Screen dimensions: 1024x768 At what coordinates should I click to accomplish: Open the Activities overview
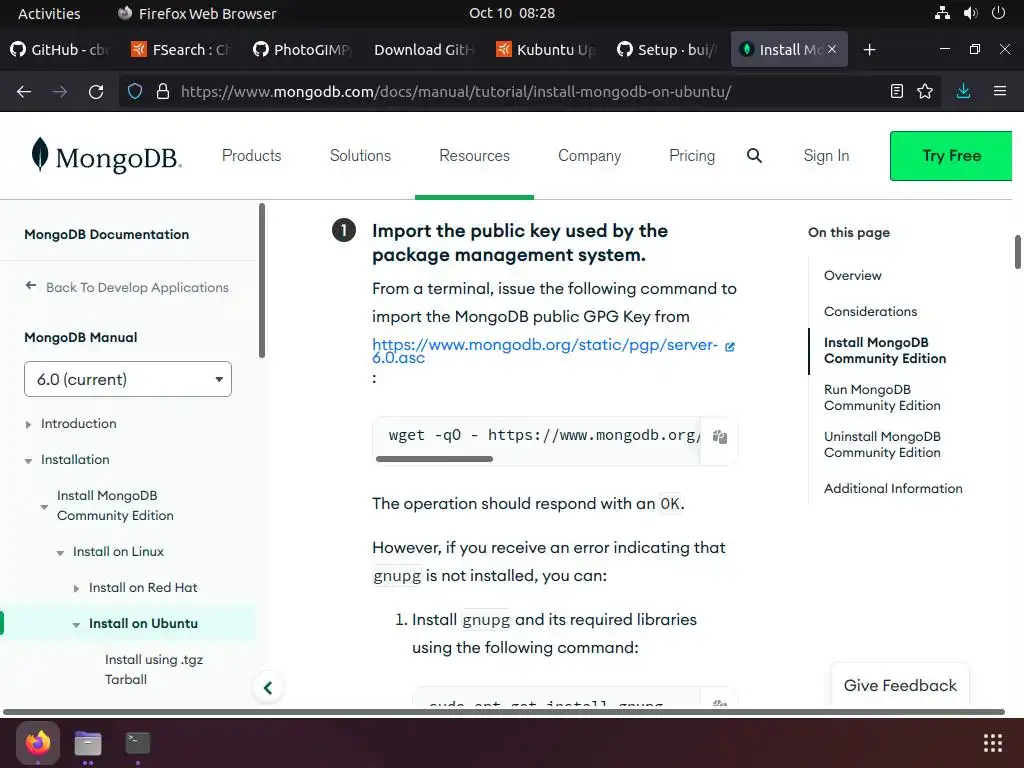pyautogui.click(x=49, y=13)
